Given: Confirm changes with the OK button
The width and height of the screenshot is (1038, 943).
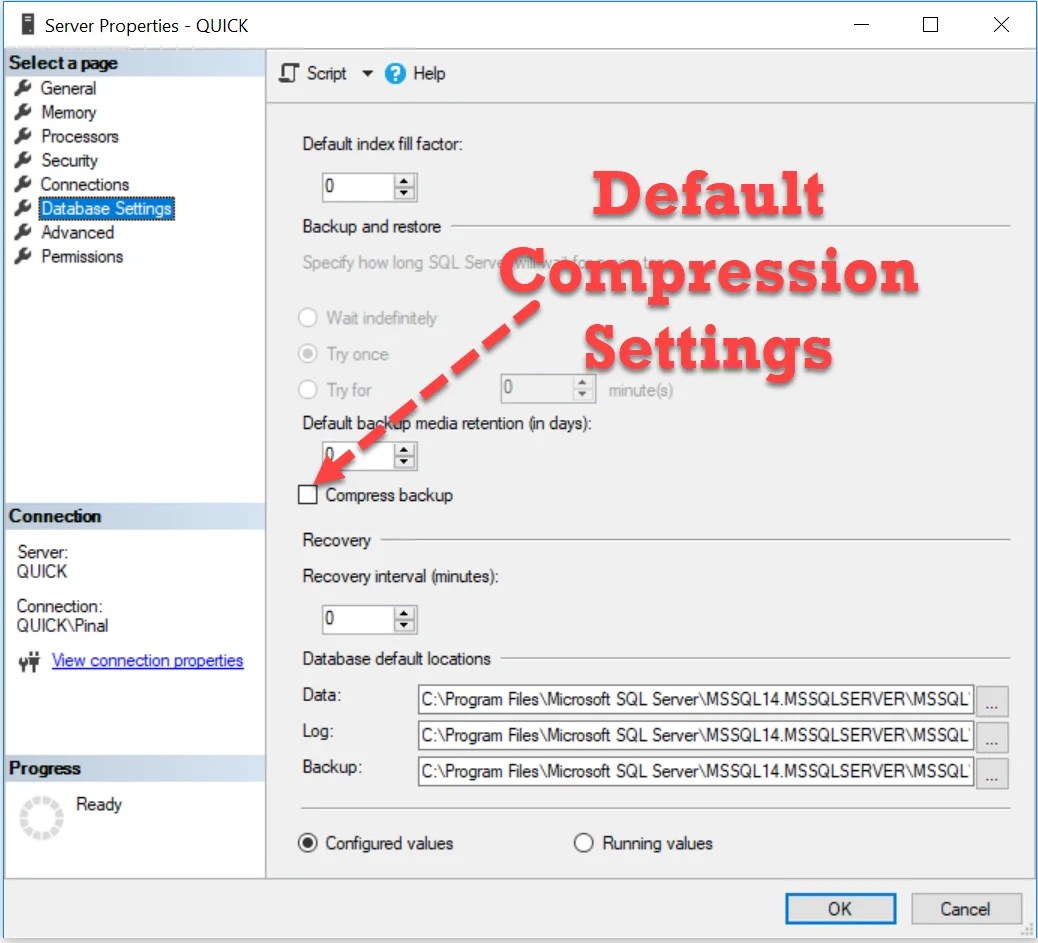Looking at the screenshot, I should point(840,908).
